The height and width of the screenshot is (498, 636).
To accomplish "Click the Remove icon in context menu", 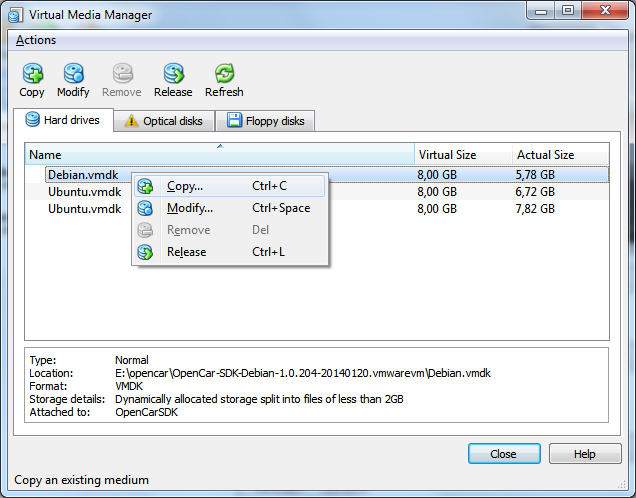I will [x=145, y=230].
